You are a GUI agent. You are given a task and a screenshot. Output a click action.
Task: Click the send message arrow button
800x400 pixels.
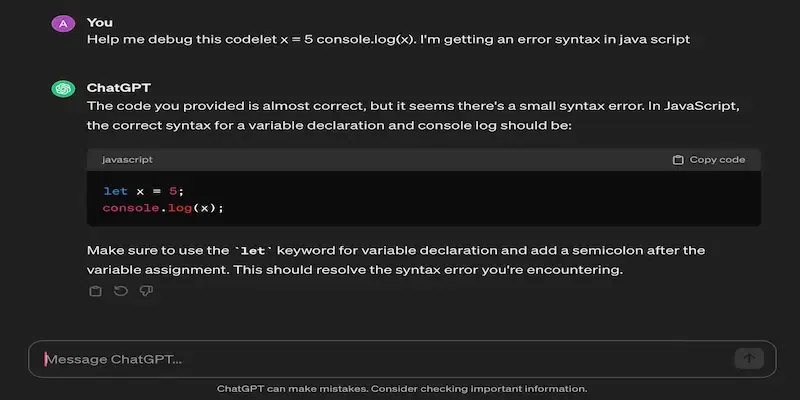[x=748, y=359]
